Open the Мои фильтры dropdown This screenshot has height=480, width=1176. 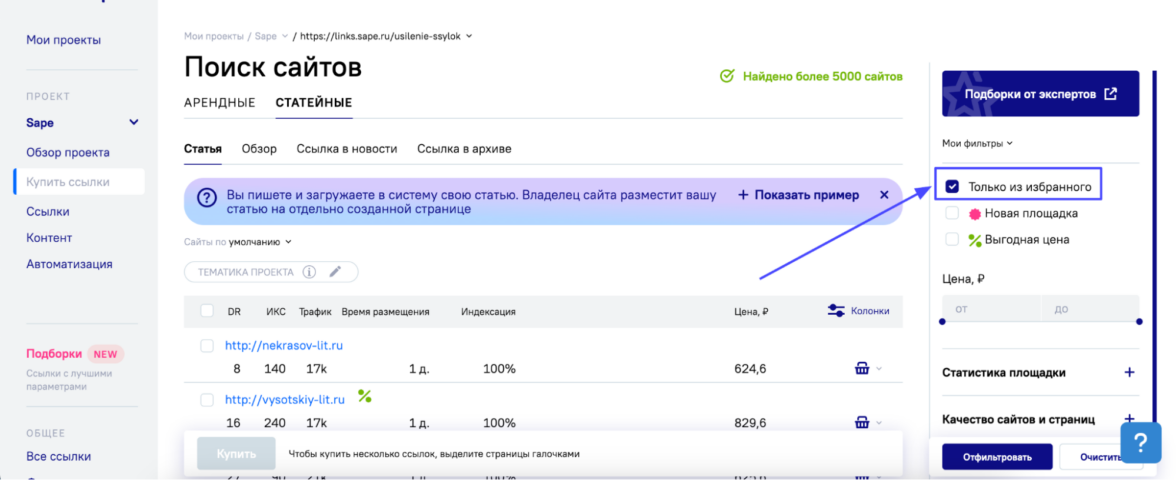(x=977, y=143)
